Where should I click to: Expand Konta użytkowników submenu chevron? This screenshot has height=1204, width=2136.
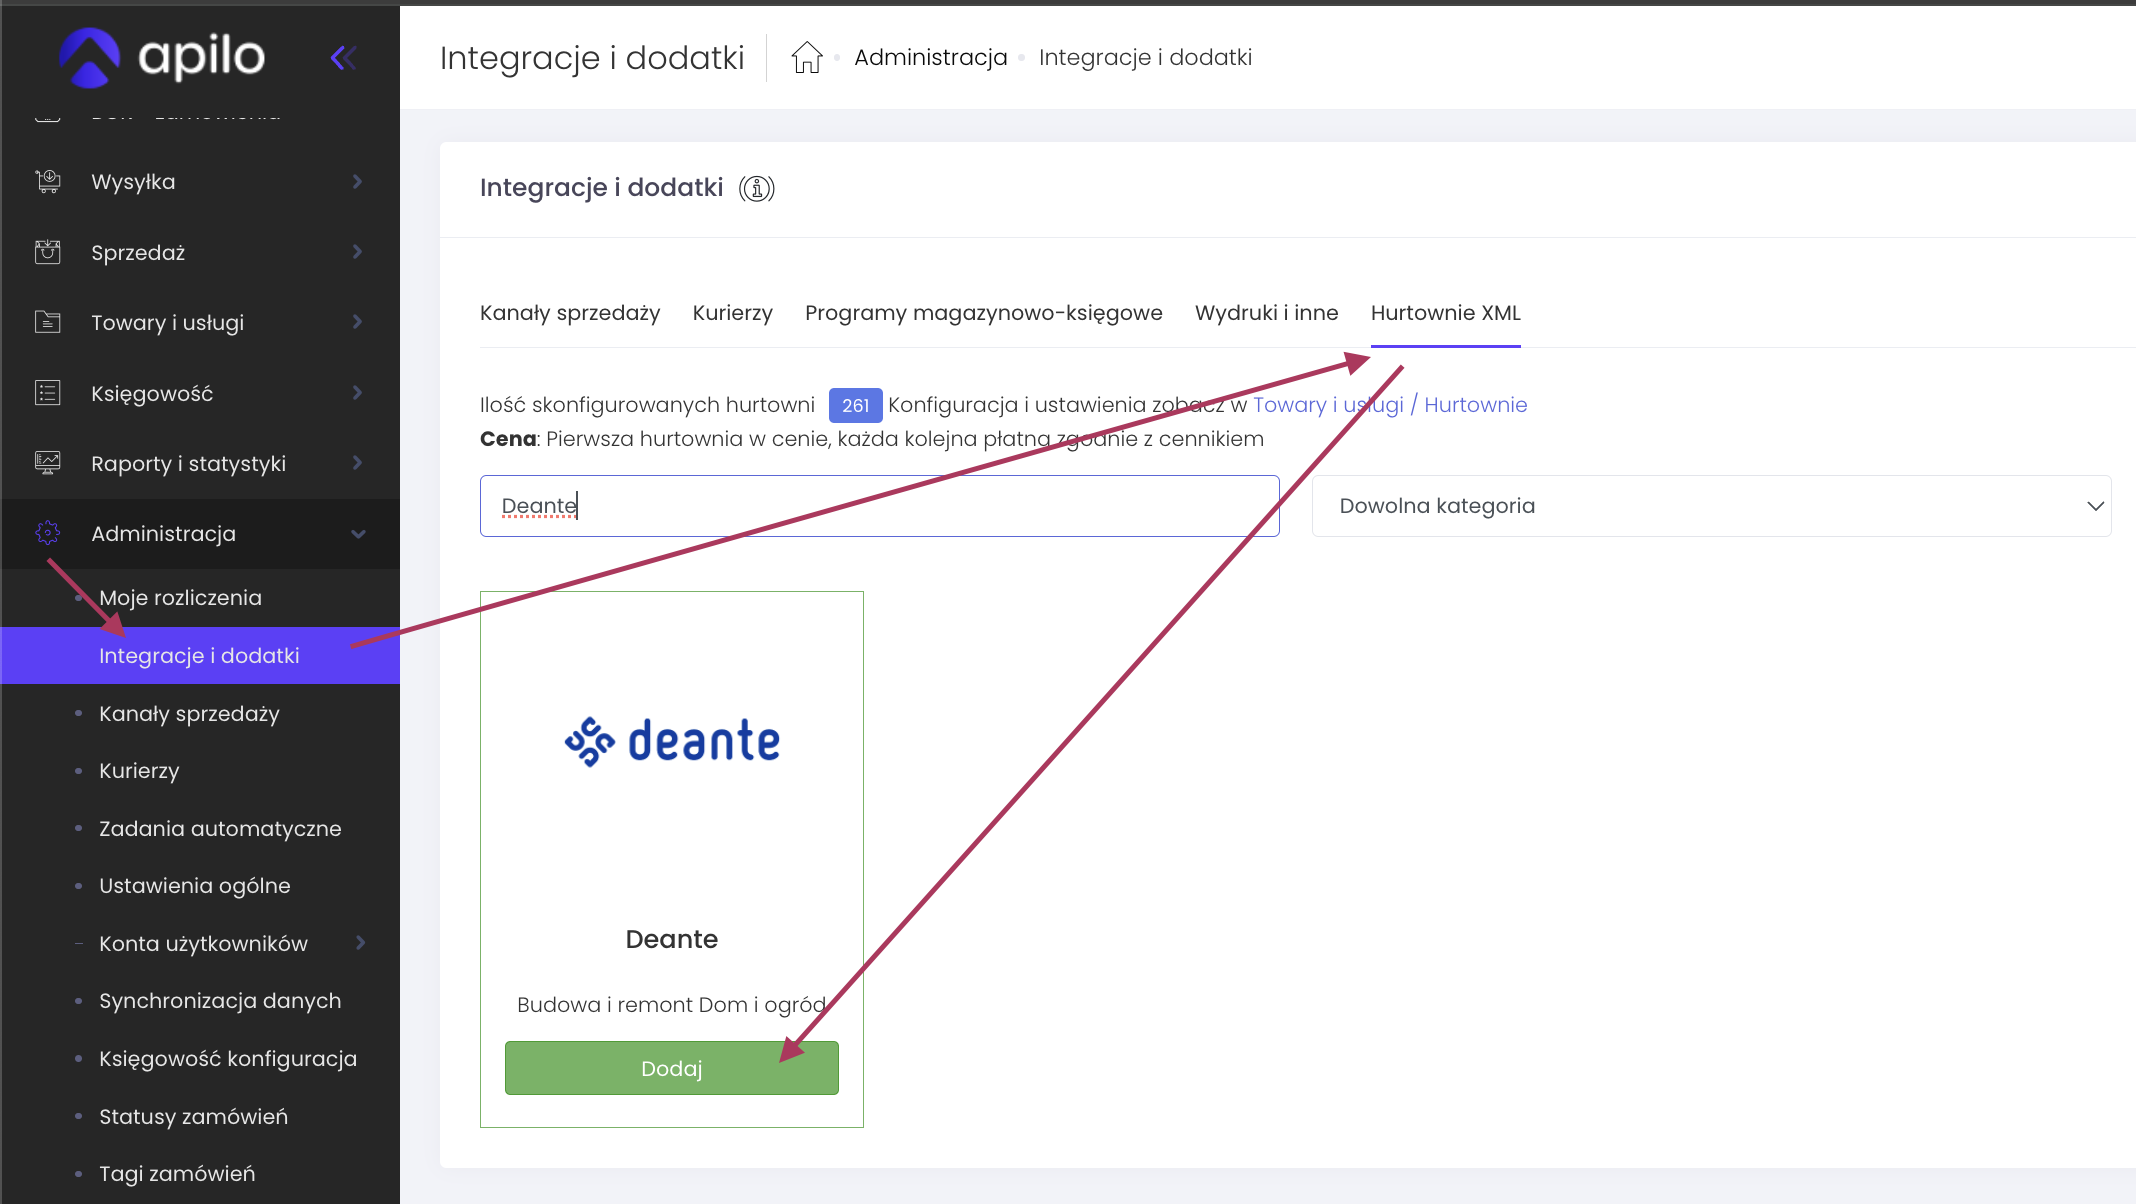click(x=360, y=943)
